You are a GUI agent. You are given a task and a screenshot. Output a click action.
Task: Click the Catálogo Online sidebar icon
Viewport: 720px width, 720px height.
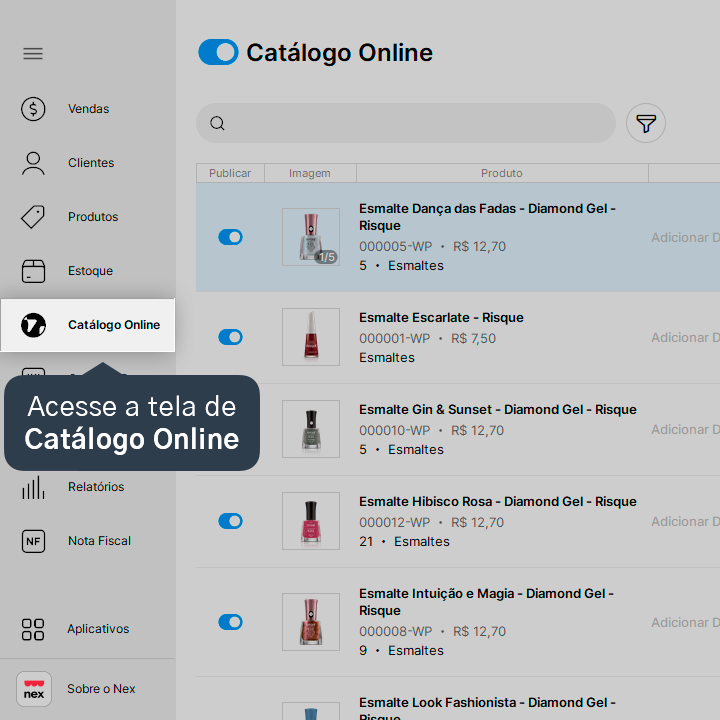[33, 325]
